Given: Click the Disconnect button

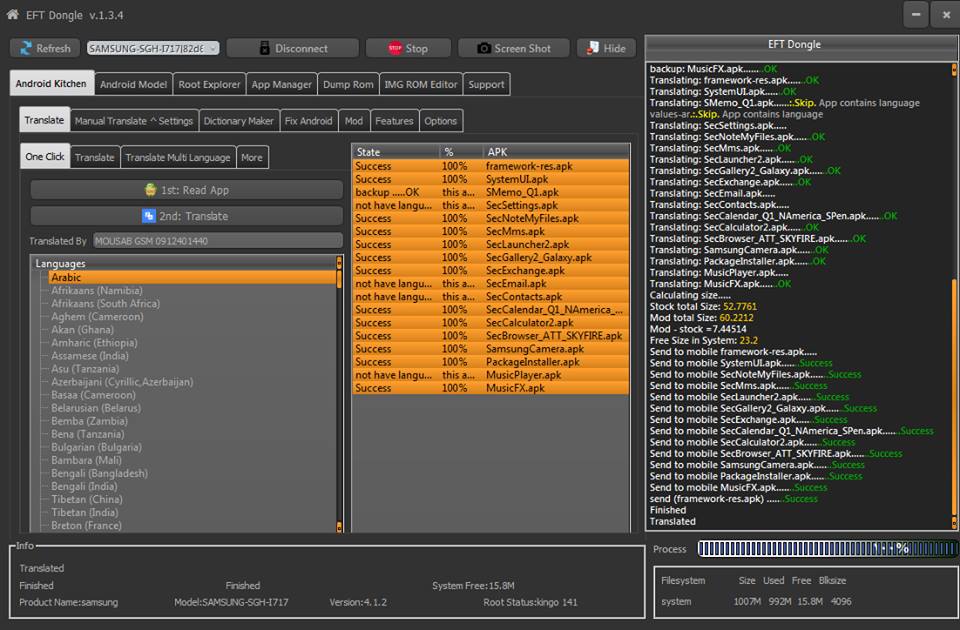Looking at the screenshot, I should point(293,48).
